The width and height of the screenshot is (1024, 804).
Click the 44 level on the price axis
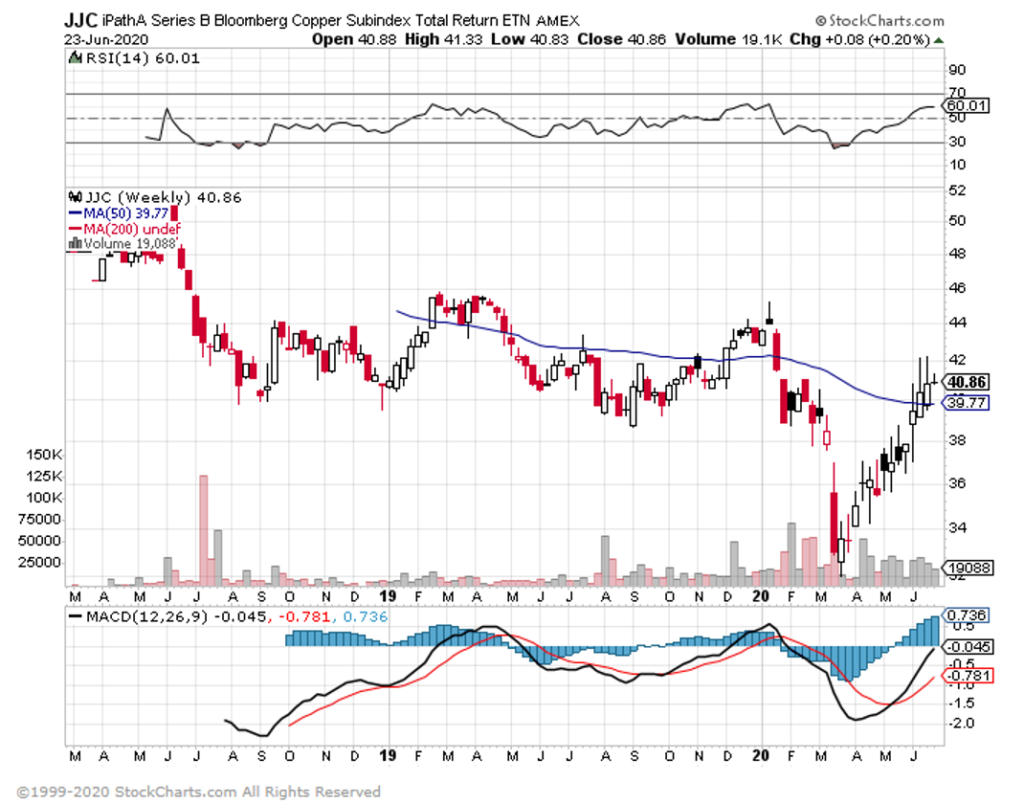coord(957,323)
